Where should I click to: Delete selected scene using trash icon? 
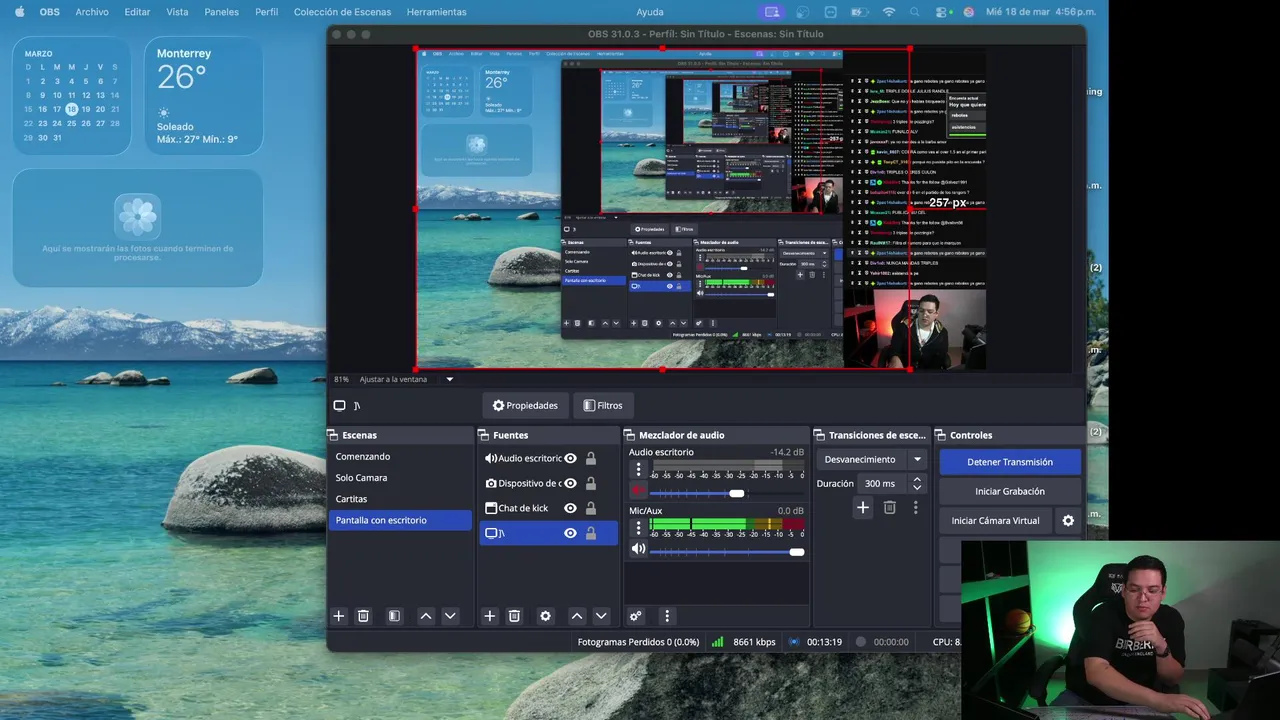point(363,616)
